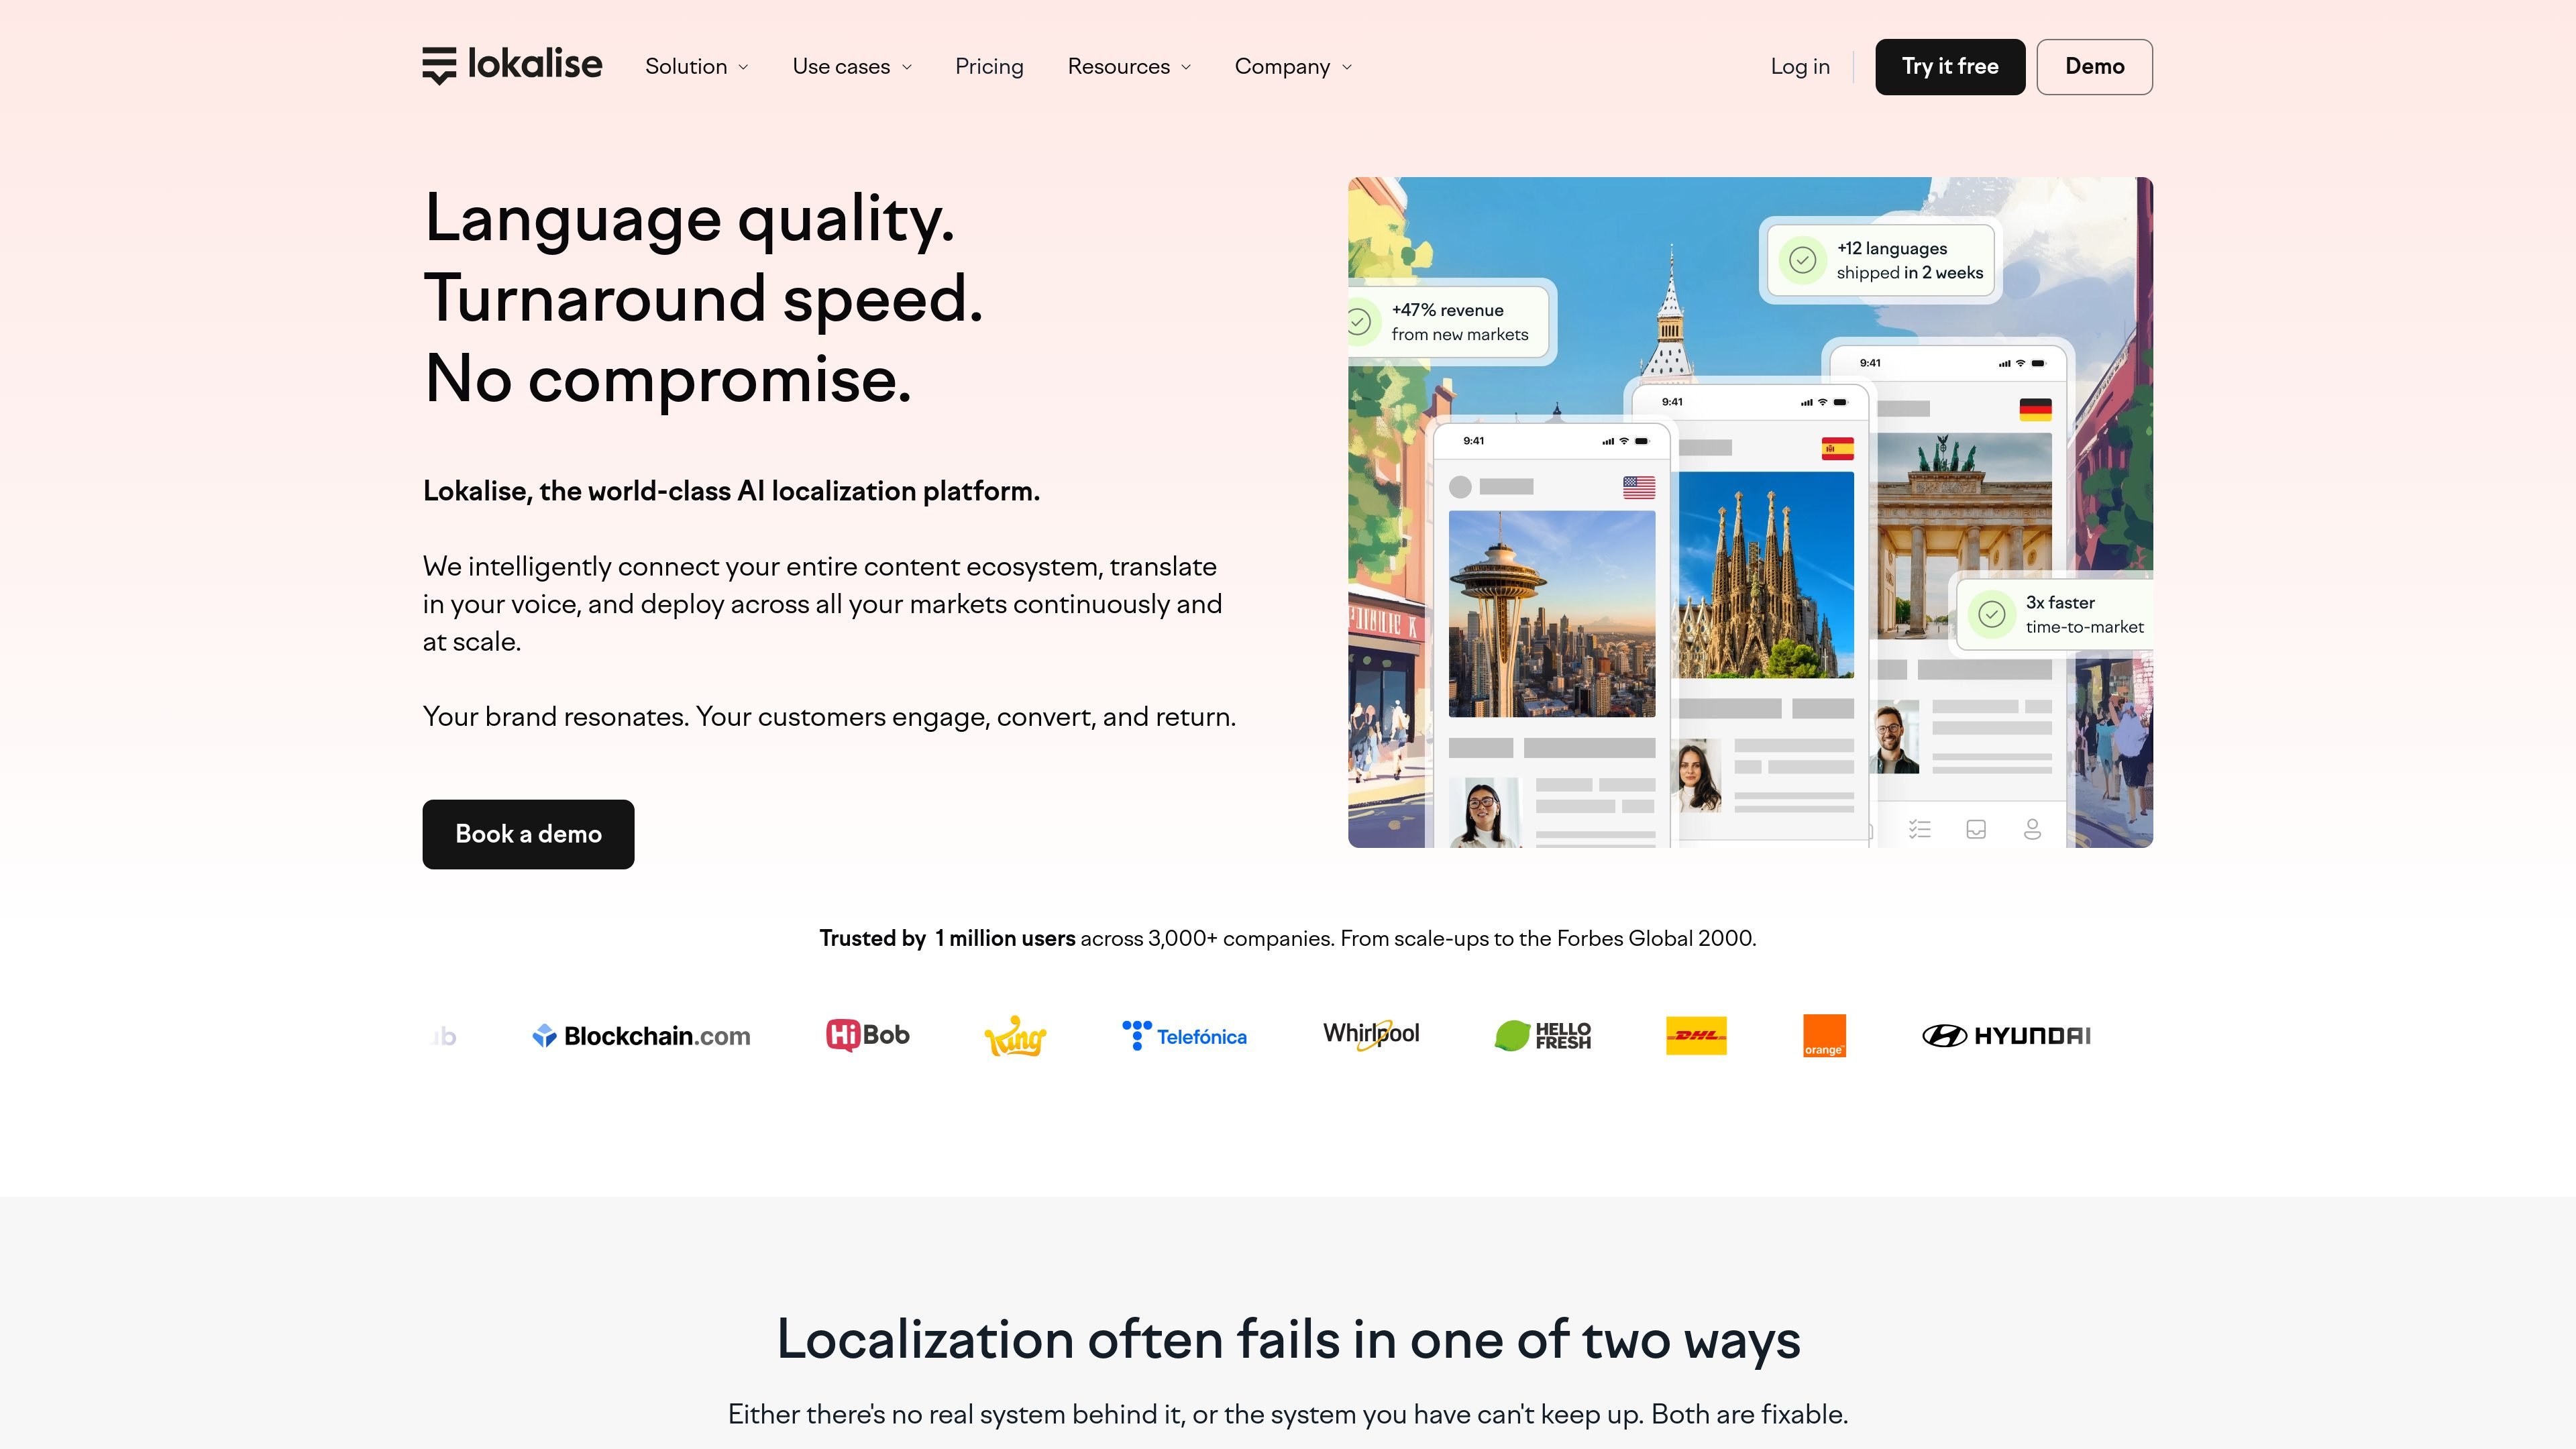Screen dimensions: 2576x1449
Task: Open the Blockchain.com logo
Action: pos(641,1036)
